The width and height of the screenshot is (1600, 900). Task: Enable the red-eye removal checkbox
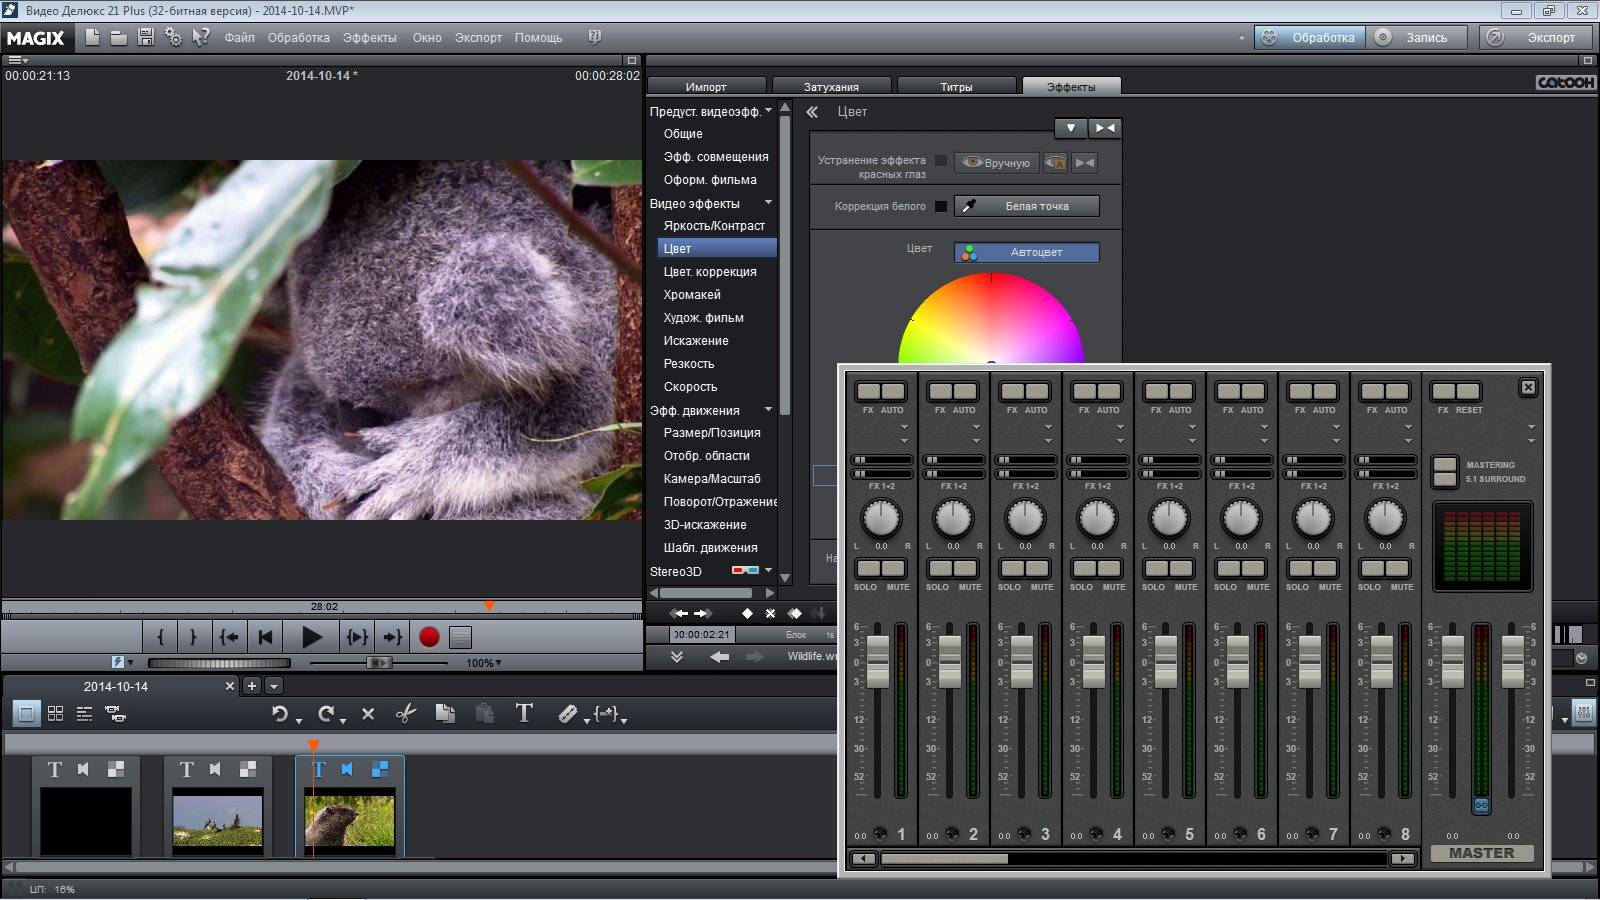pyautogui.click(x=941, y=161)
